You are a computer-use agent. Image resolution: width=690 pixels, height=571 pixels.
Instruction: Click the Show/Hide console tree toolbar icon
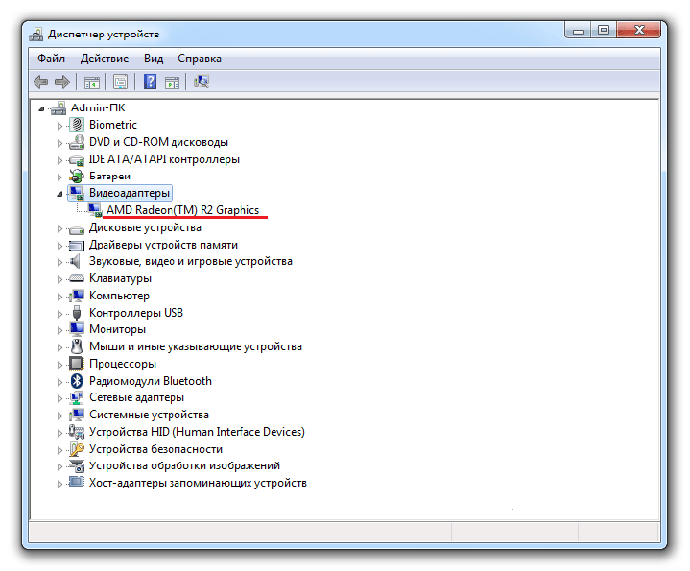(92, 82)
